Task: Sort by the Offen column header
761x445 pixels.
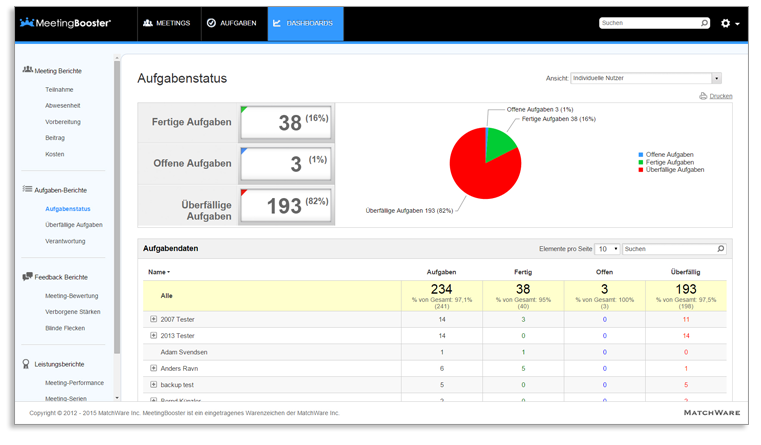Action: tap(604, 272)
